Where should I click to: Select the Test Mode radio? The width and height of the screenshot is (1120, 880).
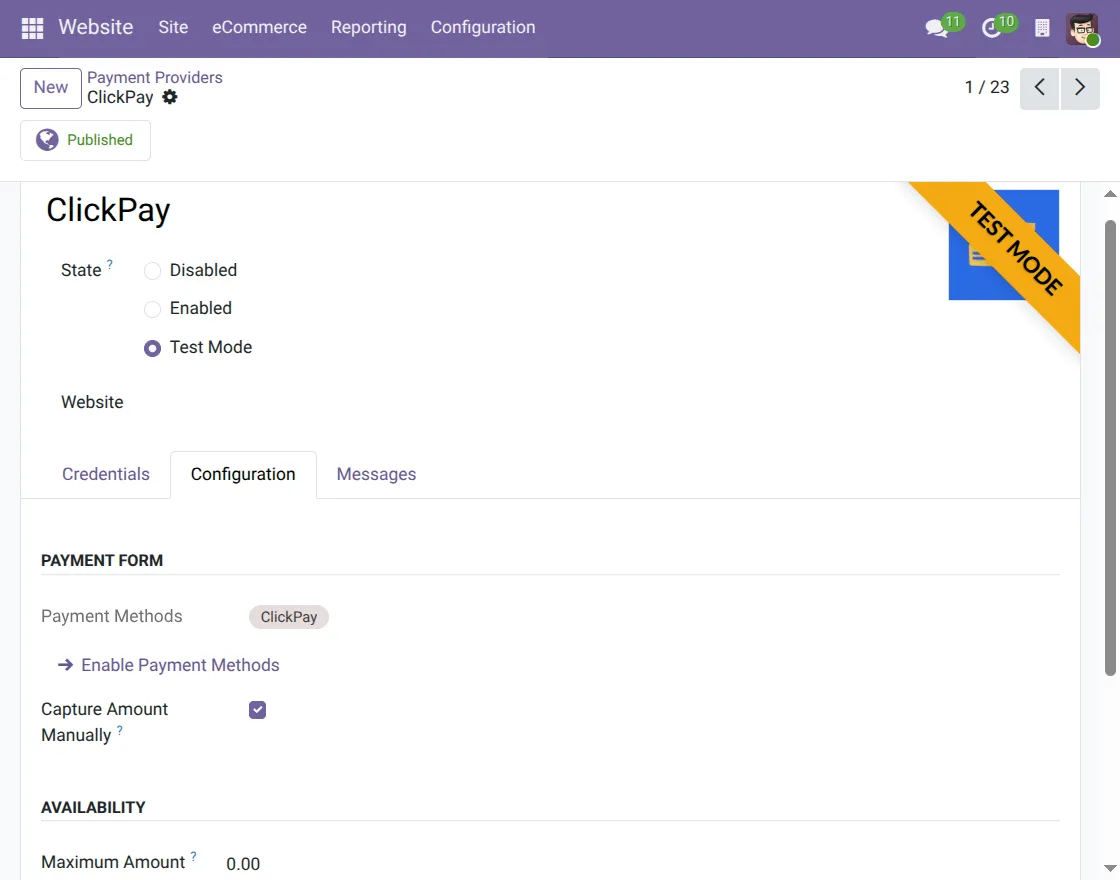click(x=152, y=348)
